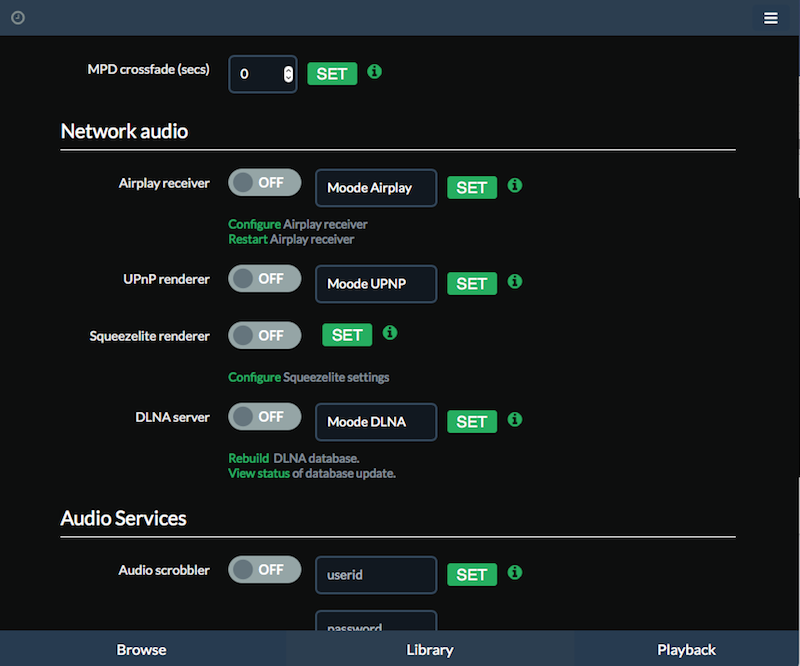Adjust the MPD crossfade stepper arrows
The width and height of the screenshot is (800, 666).
pos(288,74)
